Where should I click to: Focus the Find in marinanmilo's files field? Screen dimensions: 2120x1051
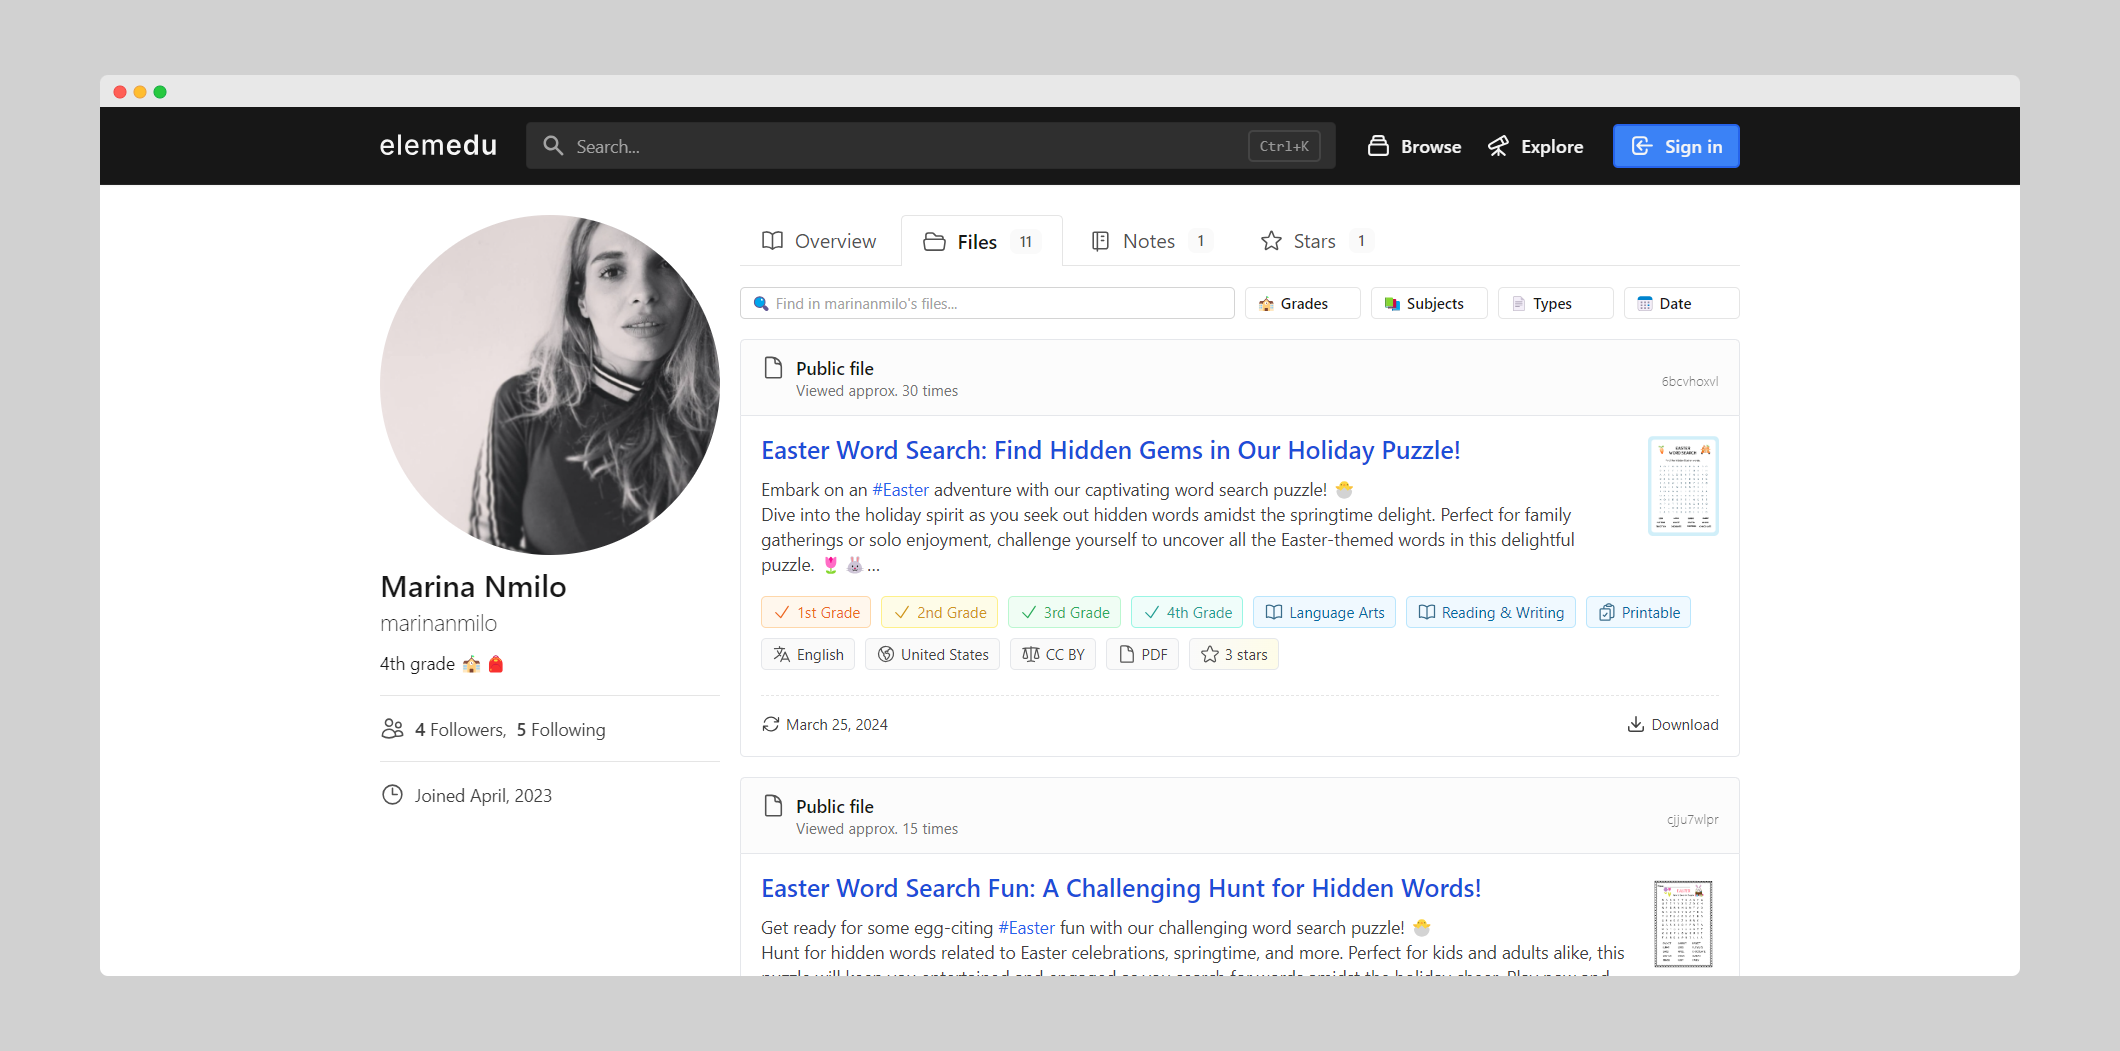click(987, 303)
